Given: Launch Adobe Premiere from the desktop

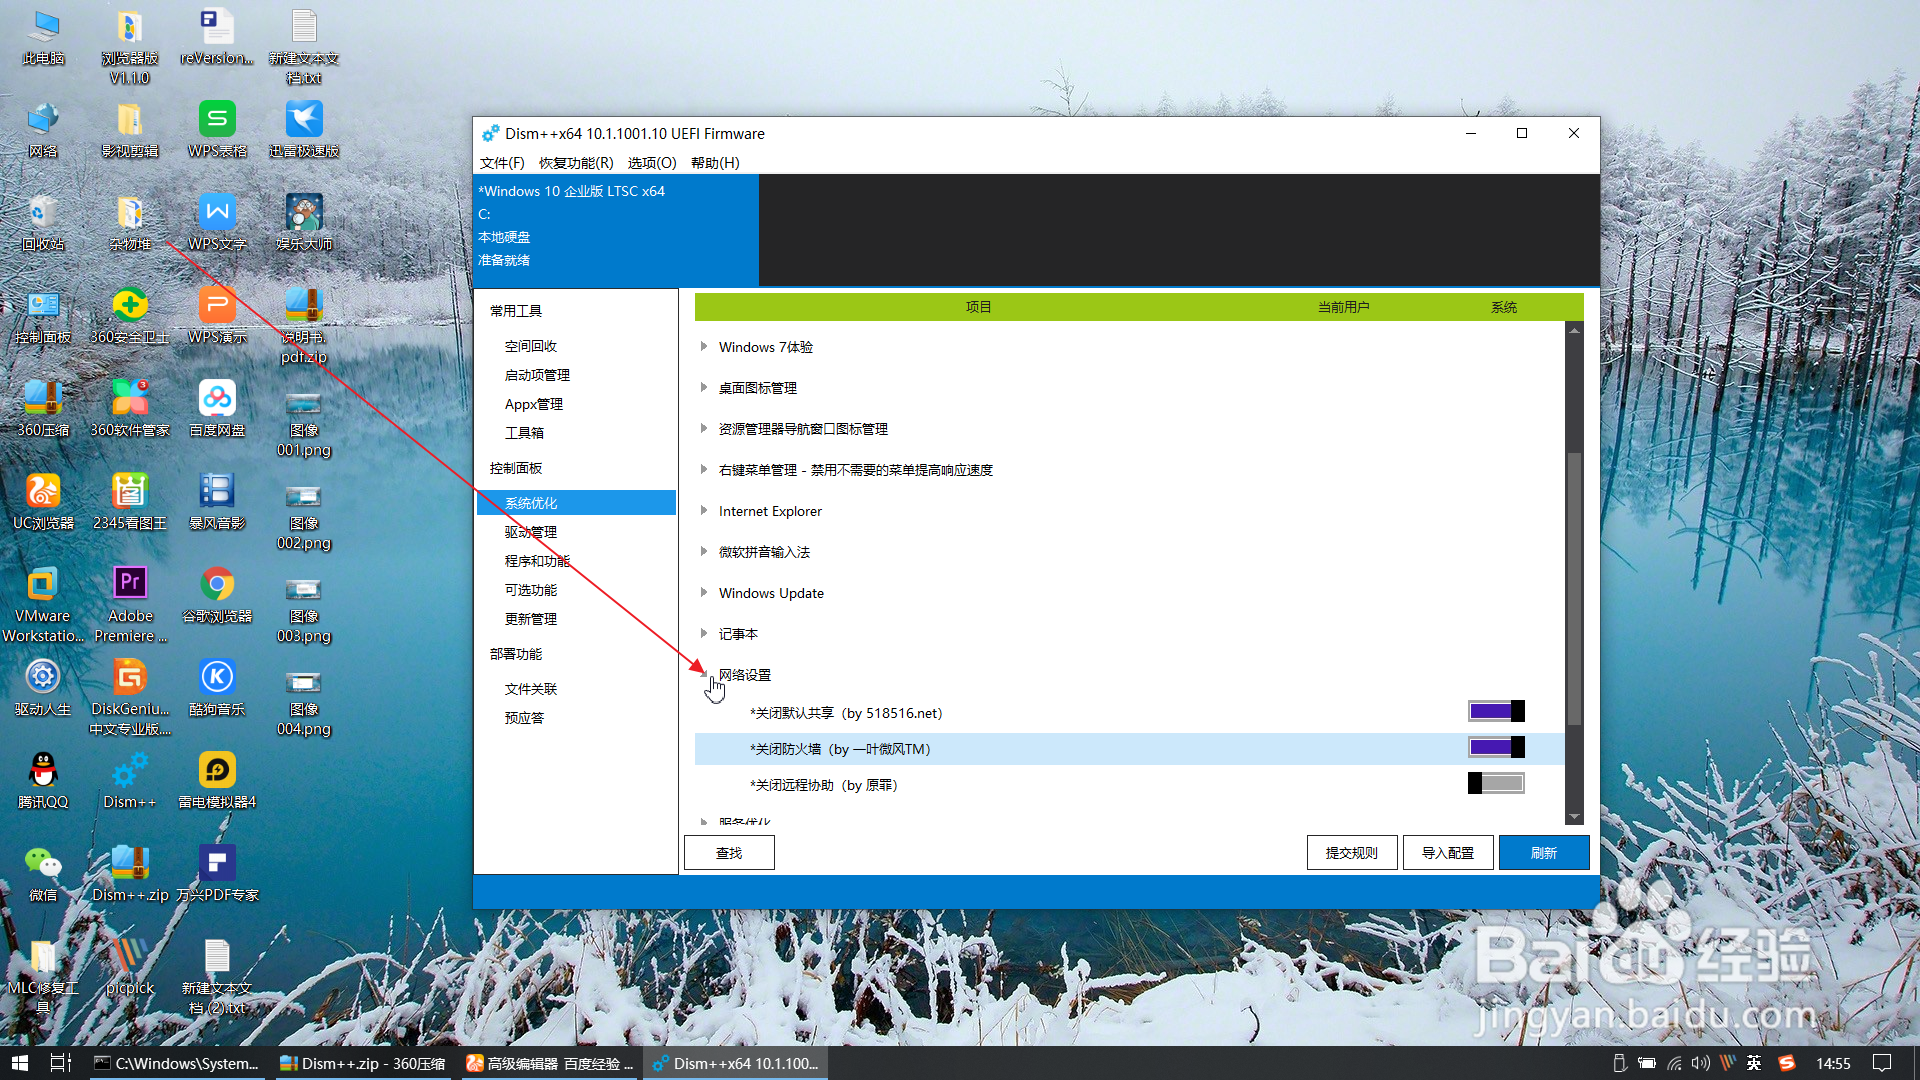Looking at the screenshot, I should pos(130,584).
